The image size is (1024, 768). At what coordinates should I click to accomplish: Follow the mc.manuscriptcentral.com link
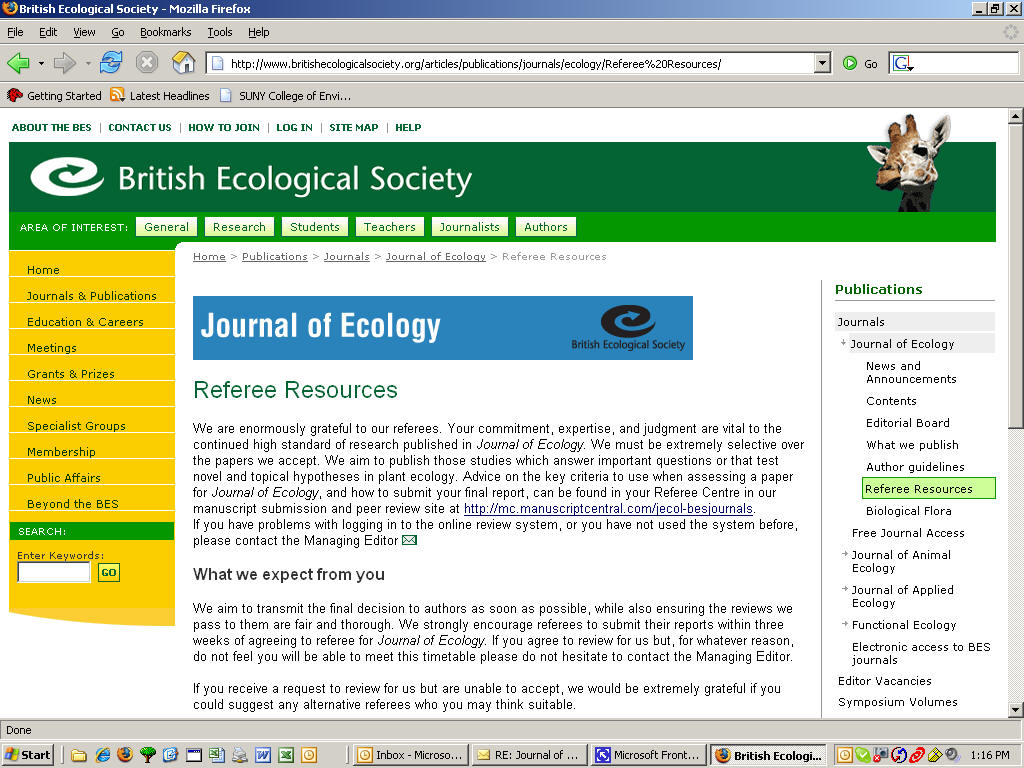pyautogui.click(x=608, y=509)
